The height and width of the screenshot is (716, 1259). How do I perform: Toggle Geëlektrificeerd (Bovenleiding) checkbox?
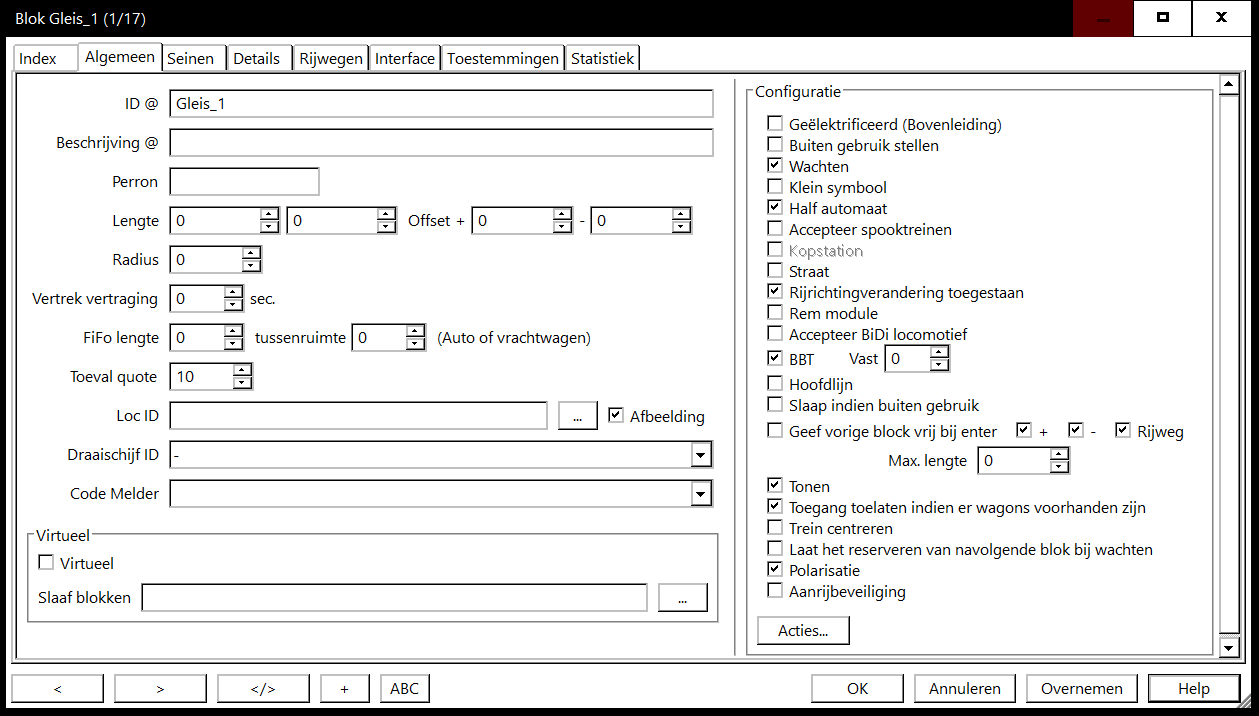(x=775, y=124)
